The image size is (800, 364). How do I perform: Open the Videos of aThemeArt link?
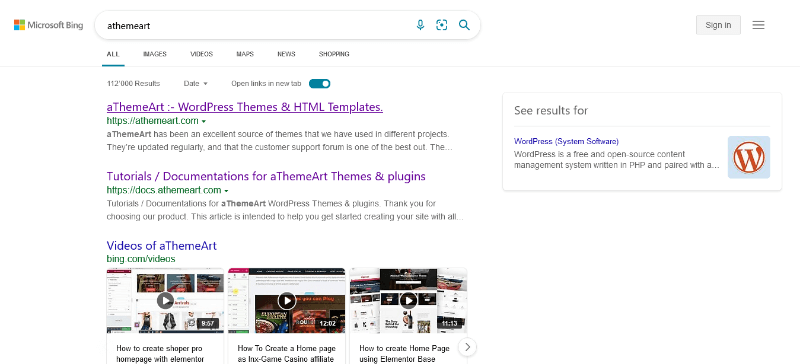click(x=162, y=246)
